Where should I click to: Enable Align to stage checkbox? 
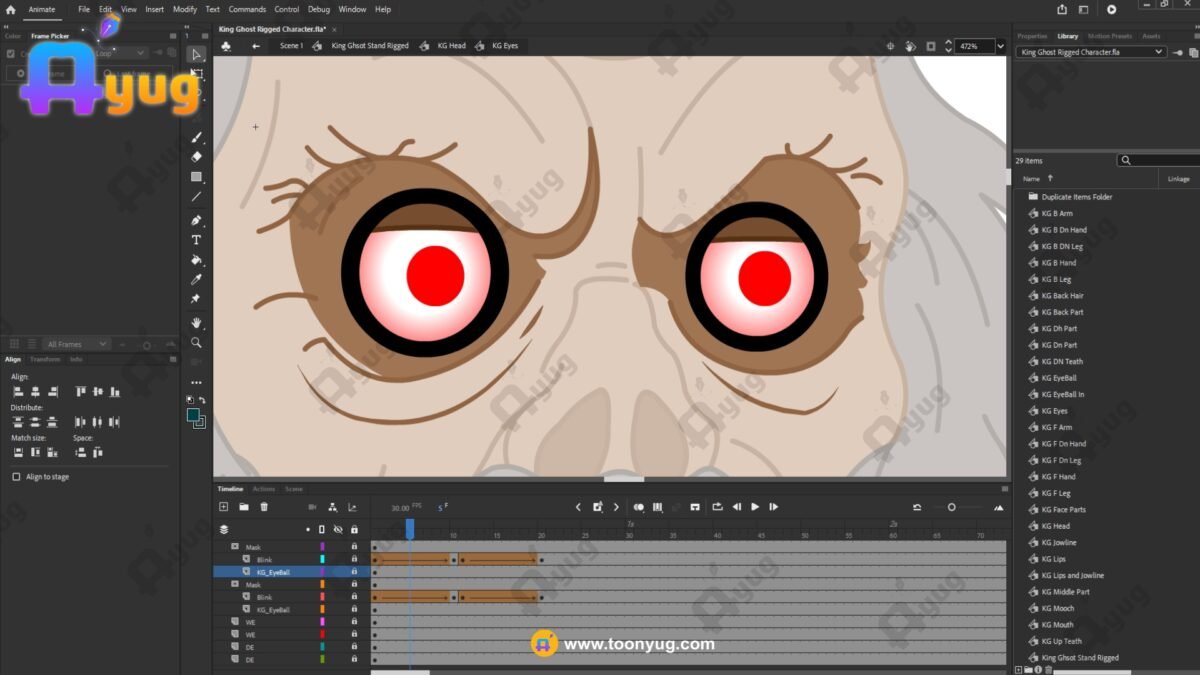tap(16, 477)
